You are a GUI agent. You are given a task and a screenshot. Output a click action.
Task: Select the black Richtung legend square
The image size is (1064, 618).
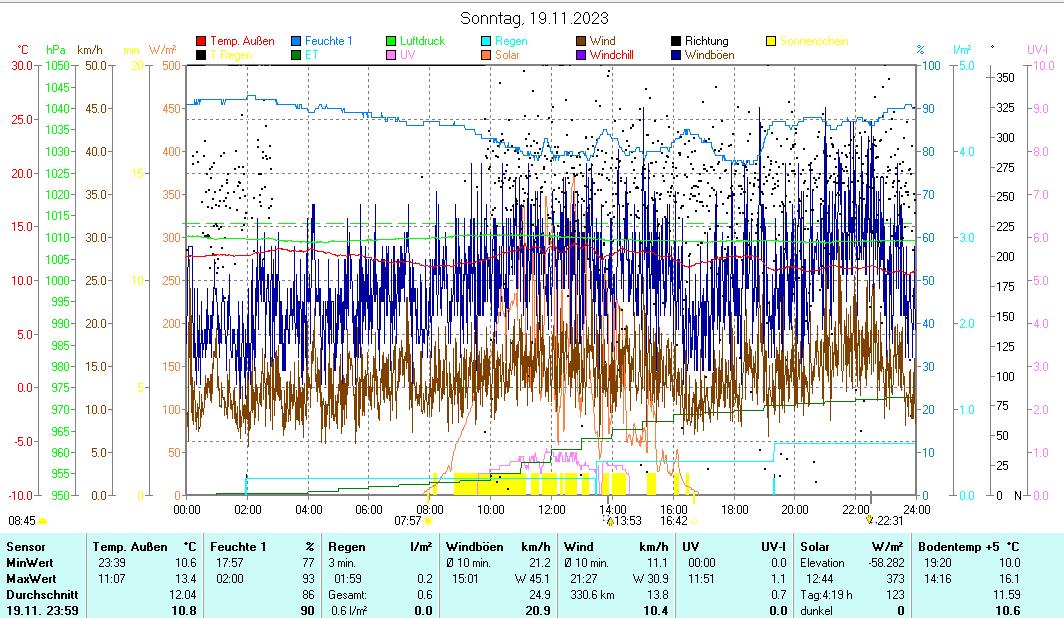pos(676,41)
